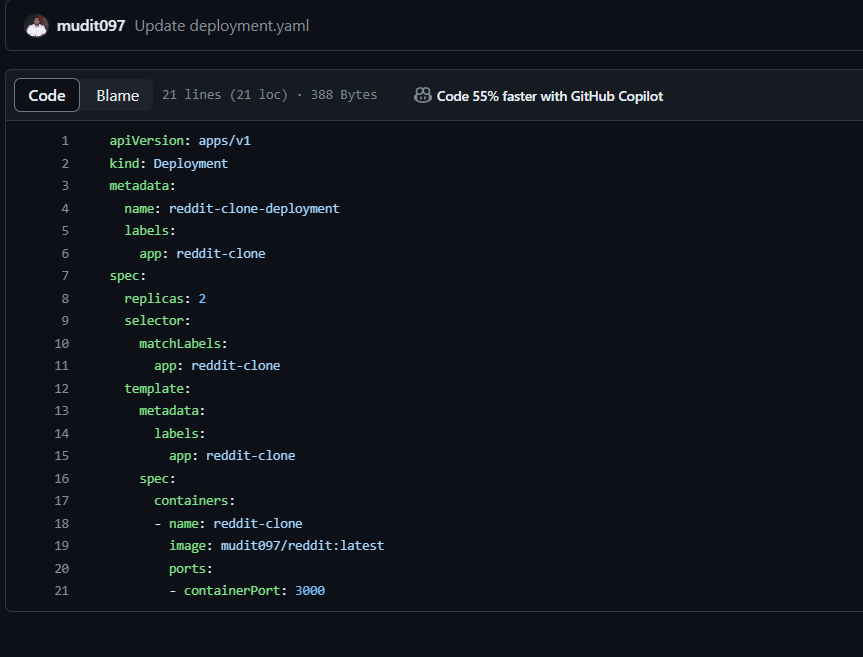Click the "21 lines (21 loc) · 388 Bytes" text

pos(269,95)
